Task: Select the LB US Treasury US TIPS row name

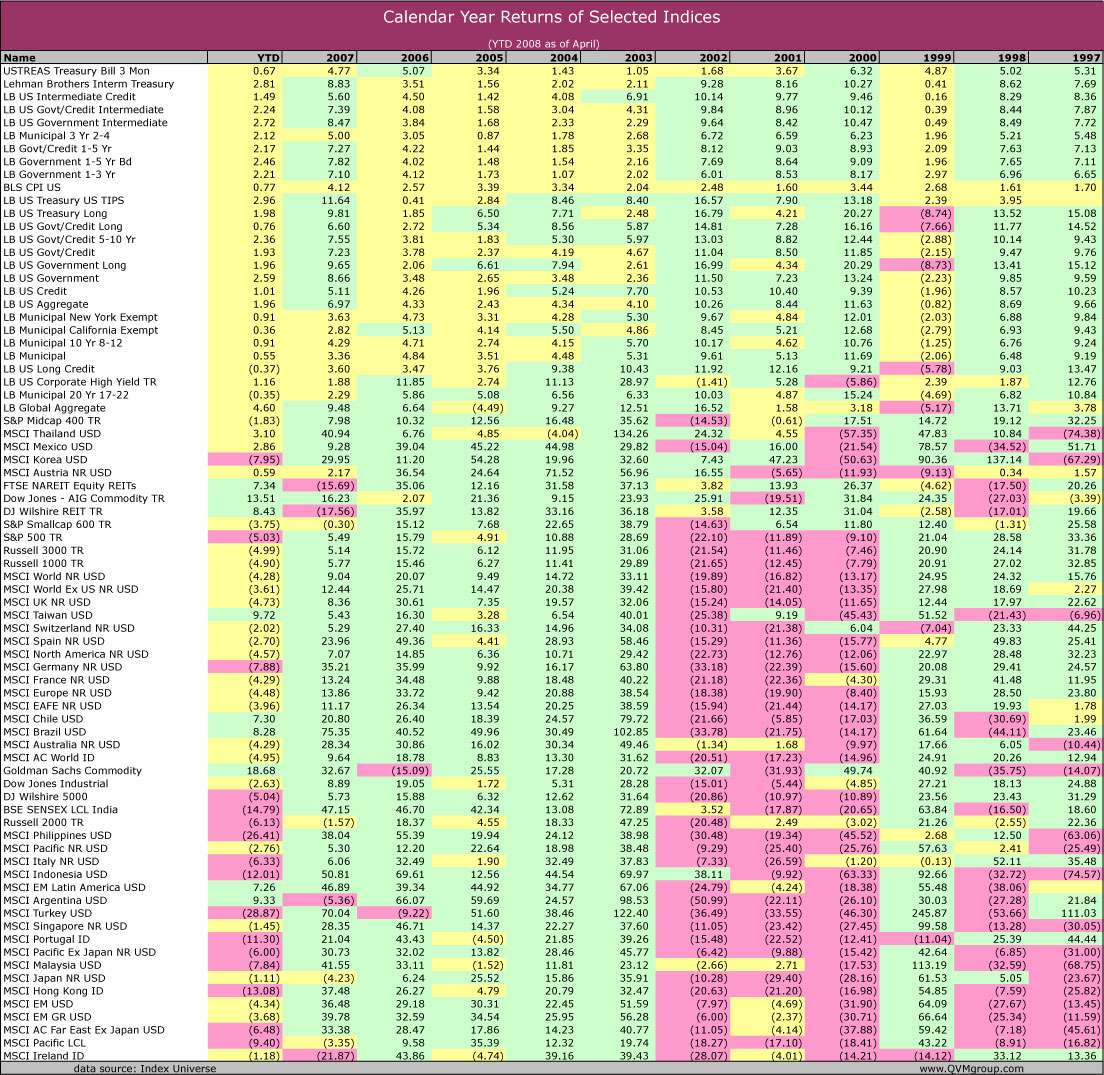Action: click(63, 200)
